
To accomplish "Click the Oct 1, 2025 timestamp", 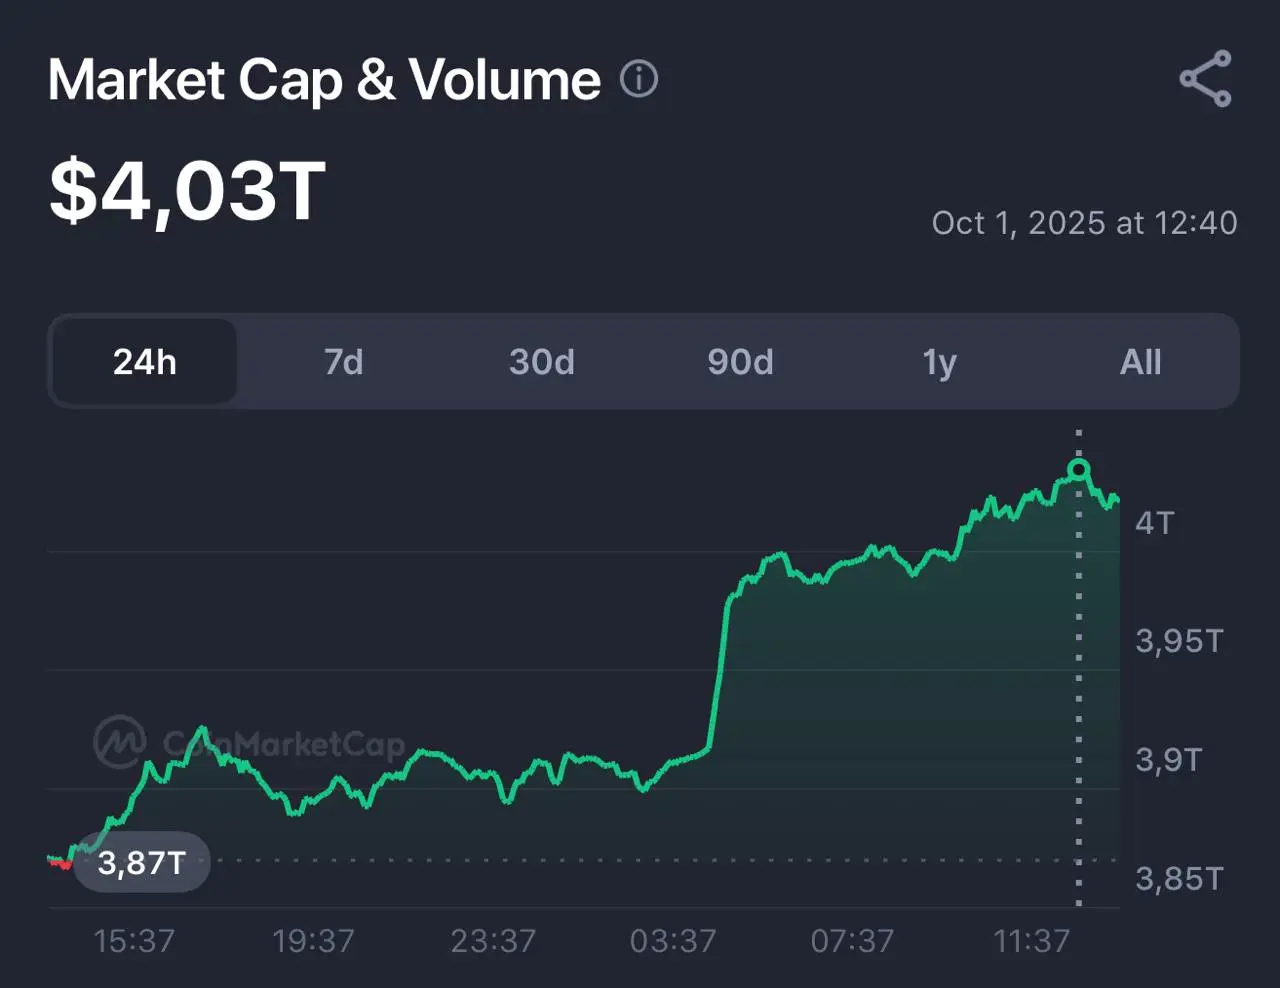I will click(1084, 223).
